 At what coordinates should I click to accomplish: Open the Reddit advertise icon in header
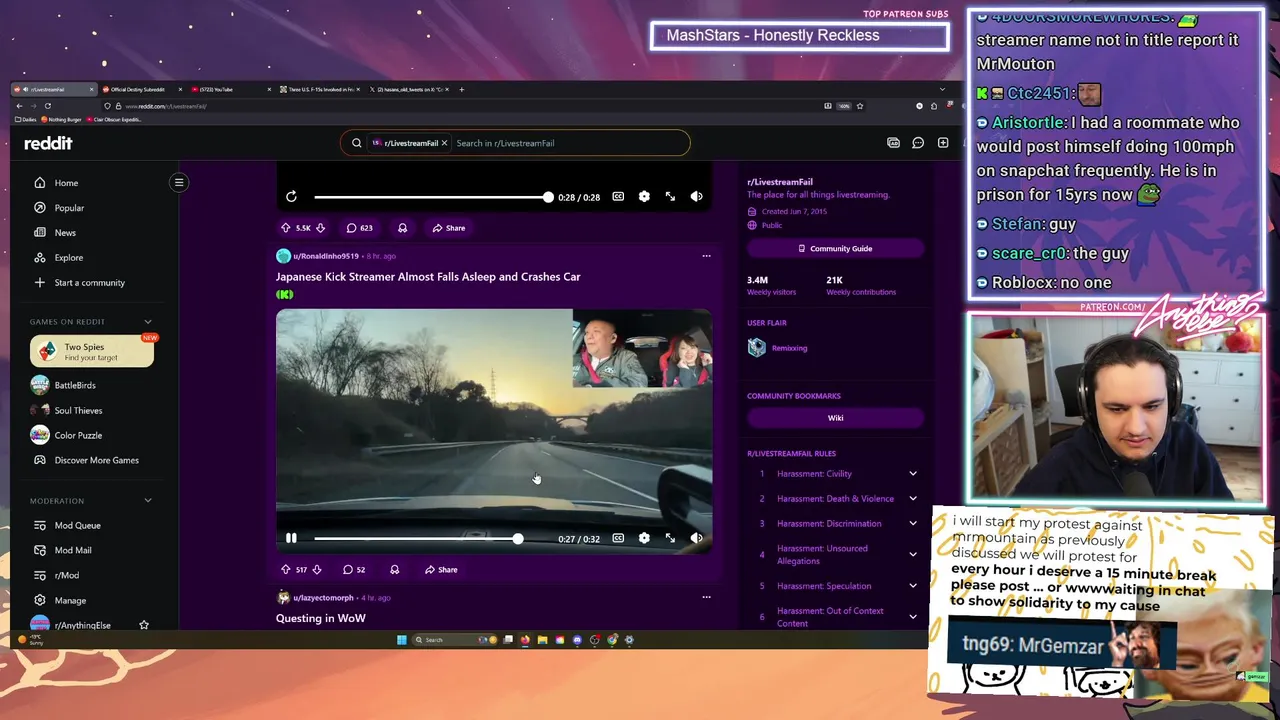(x=893, y=143)
